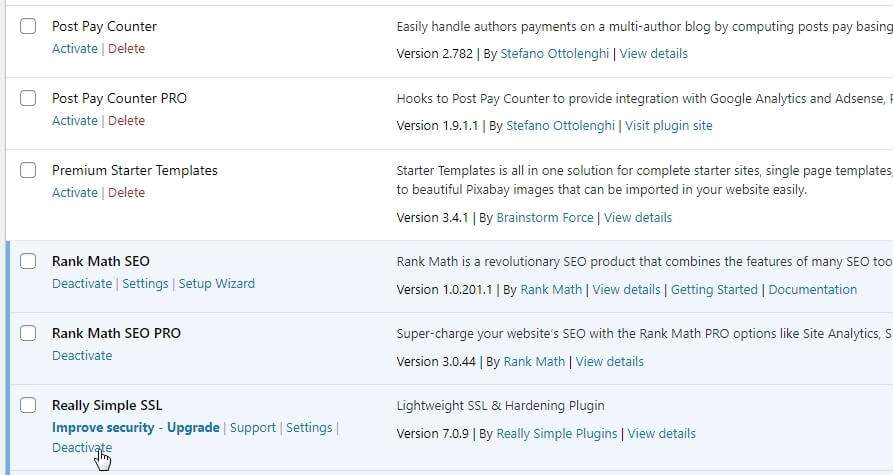Open Rank Math SEO Settings
Image resolution: width=893 pixels, height=475 pixels.
click(x=145, y=284)
